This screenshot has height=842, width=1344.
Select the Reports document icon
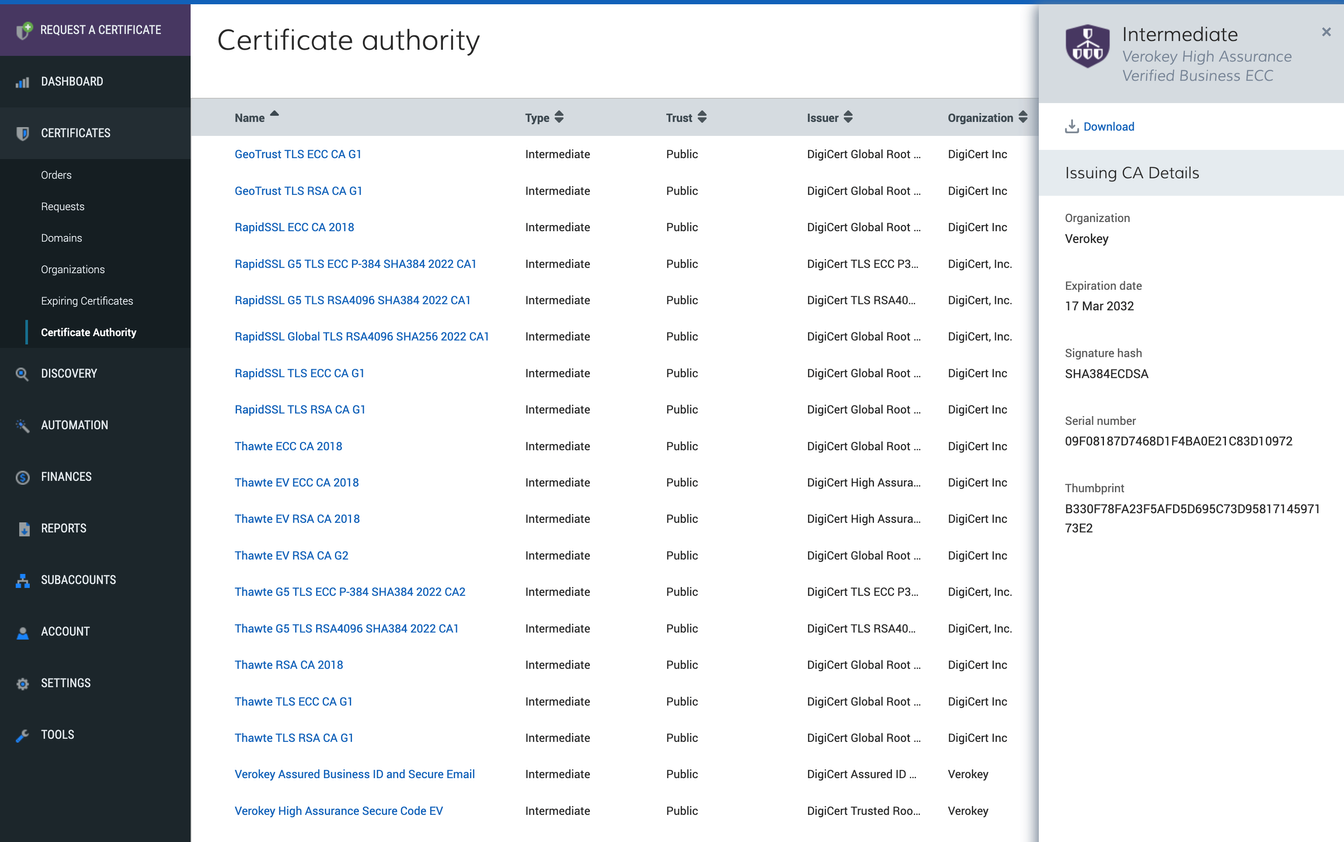tap(22, 528)
